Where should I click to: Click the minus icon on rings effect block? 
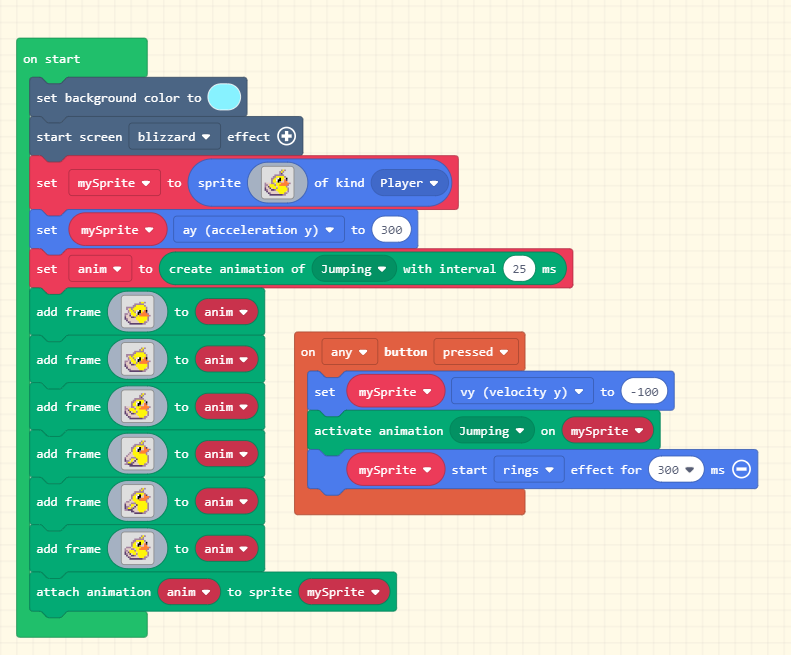point(741,469)
